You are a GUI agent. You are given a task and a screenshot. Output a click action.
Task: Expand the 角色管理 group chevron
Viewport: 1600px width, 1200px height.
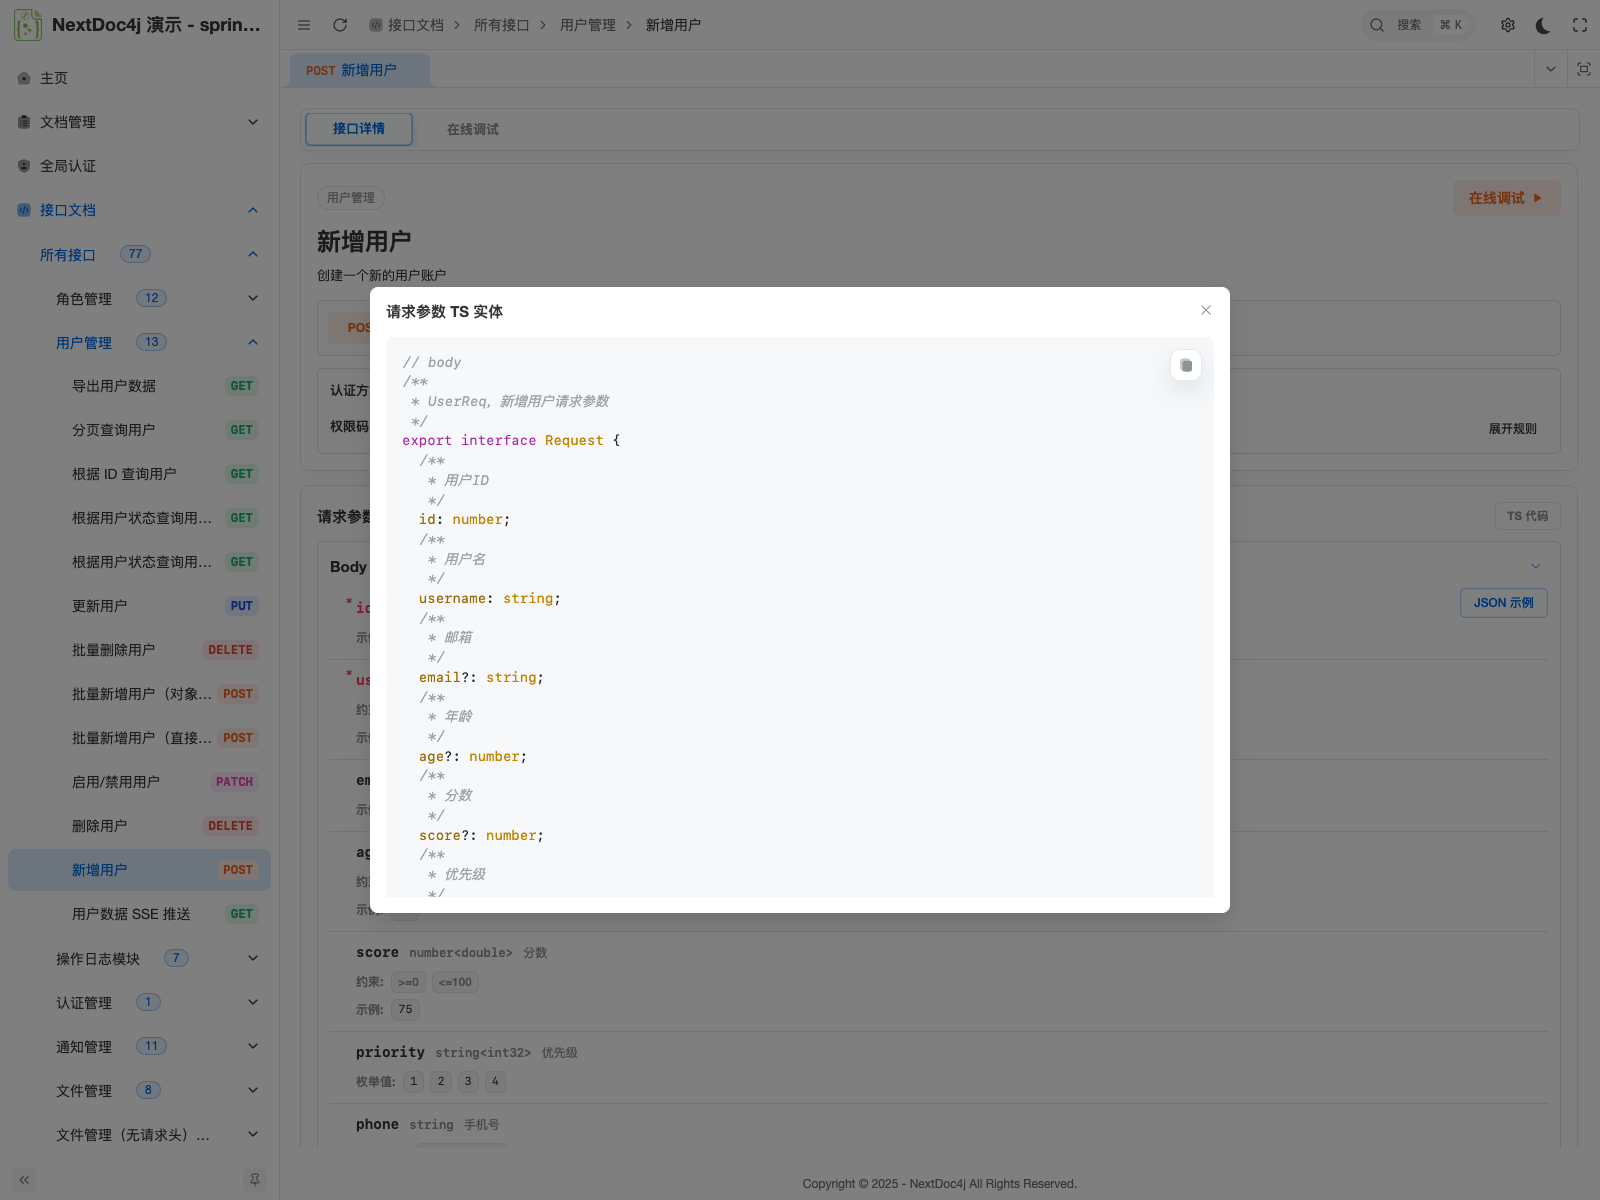(253, 298)
